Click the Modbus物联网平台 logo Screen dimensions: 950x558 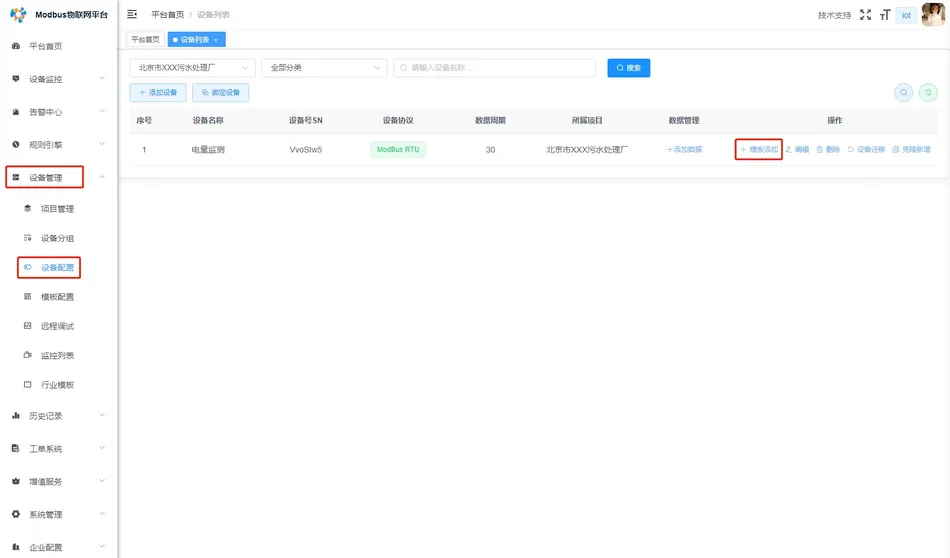point(58,15)
